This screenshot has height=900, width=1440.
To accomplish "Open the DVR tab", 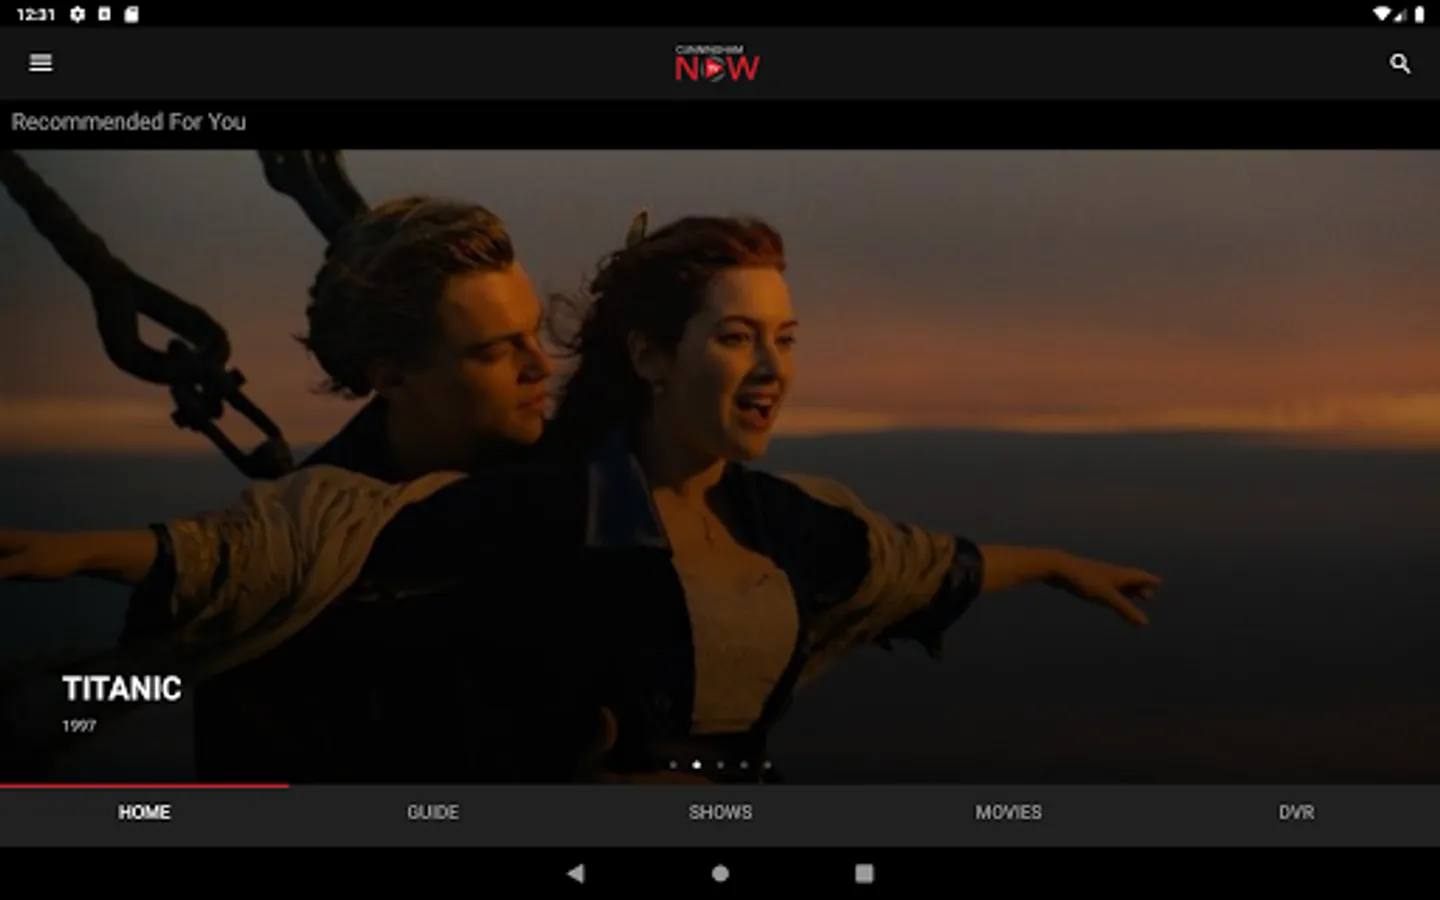I will pyautogui.click(x=1296, y=813).
